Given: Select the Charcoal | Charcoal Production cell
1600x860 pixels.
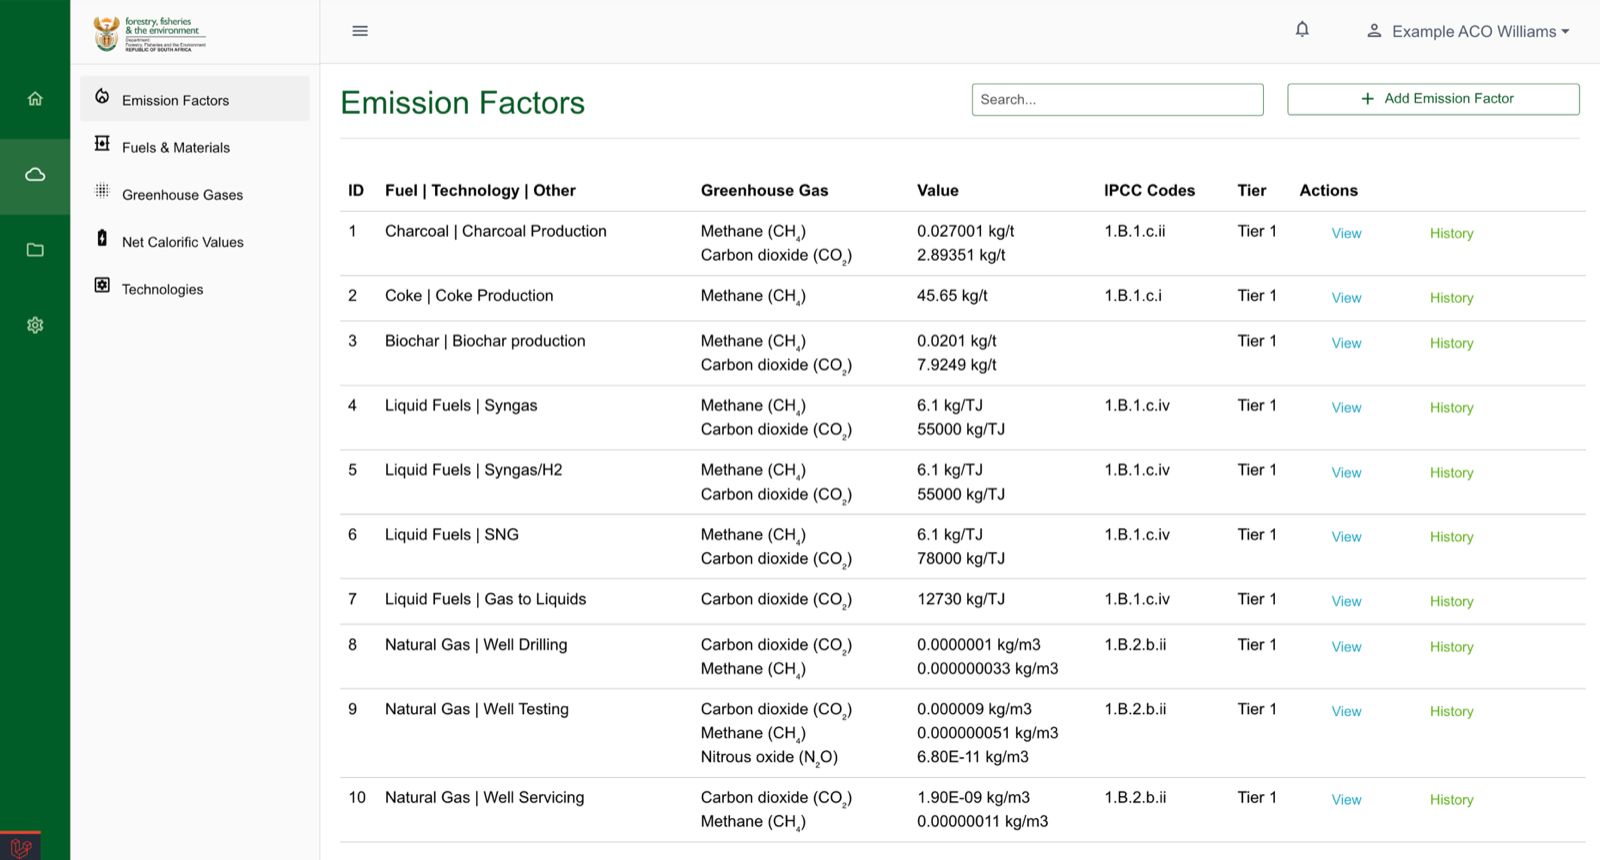Looking at the screenshot, I should point(495,231).
